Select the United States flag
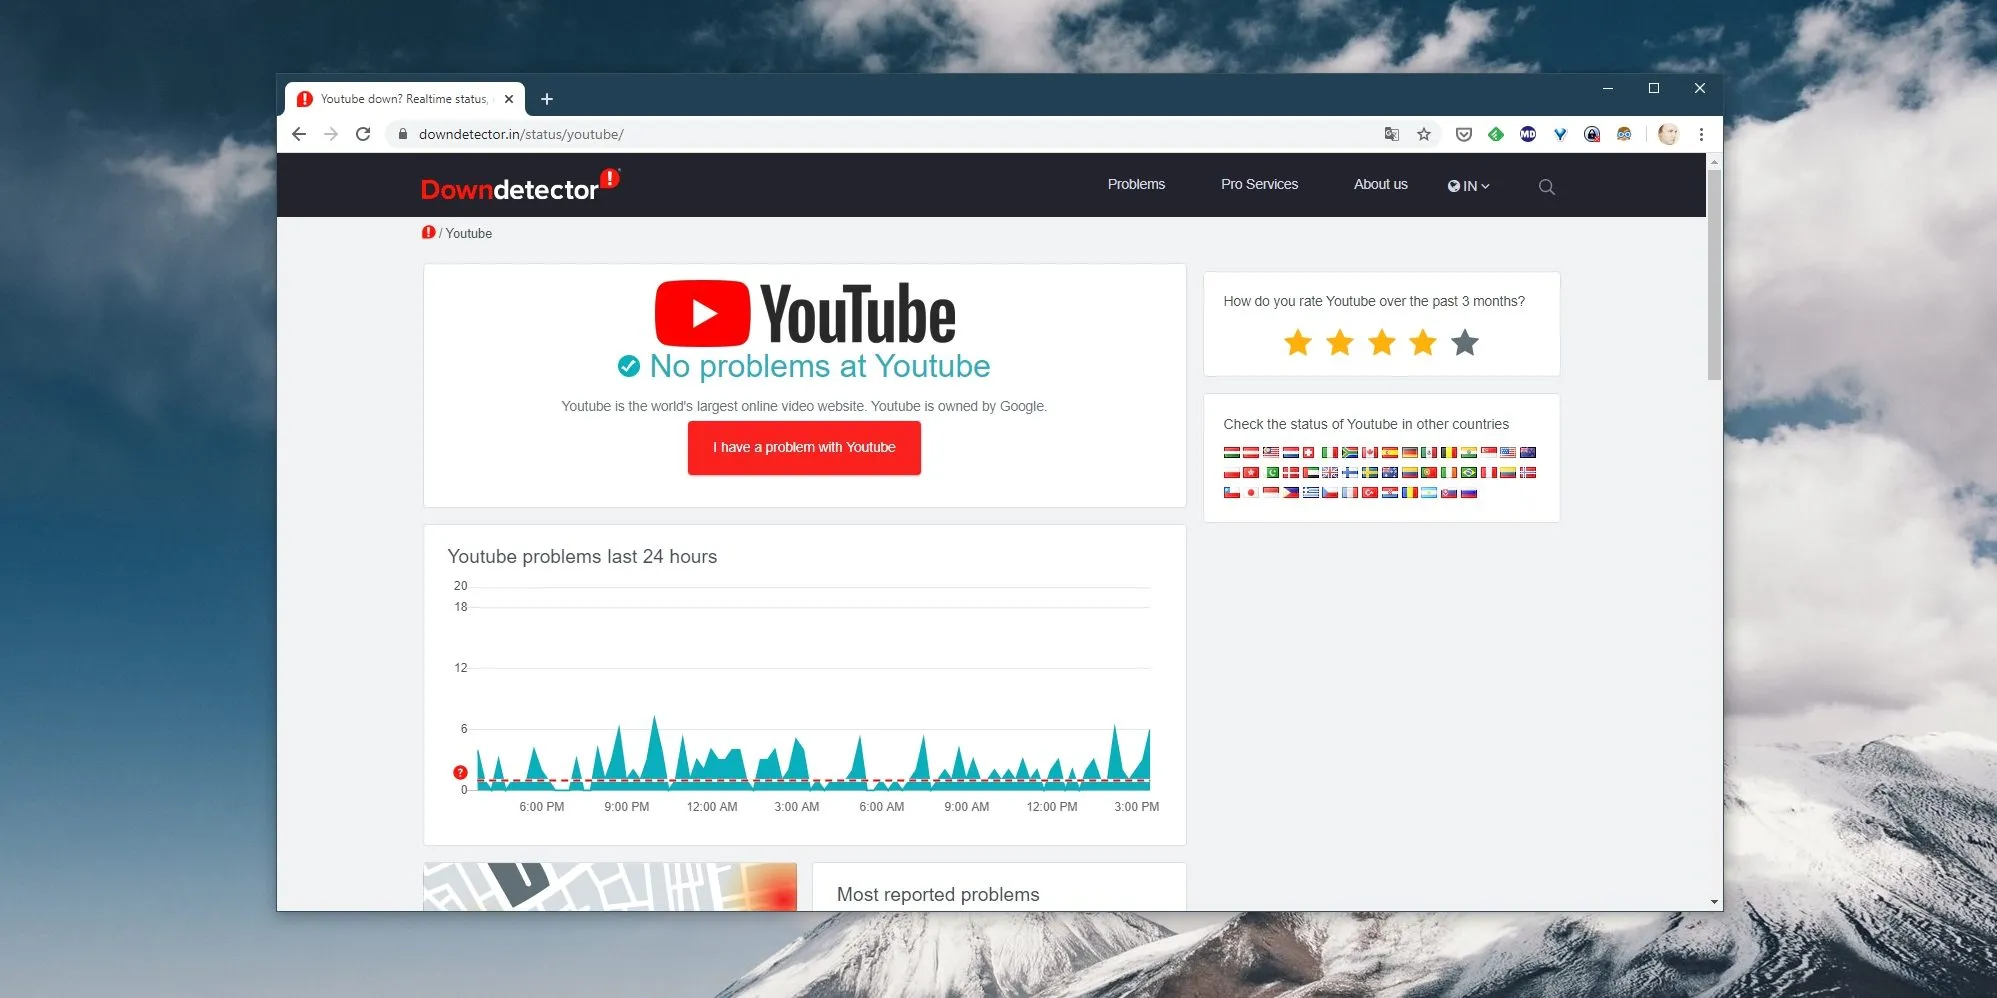This screenshot has width=1997, height=998. 1508,452
